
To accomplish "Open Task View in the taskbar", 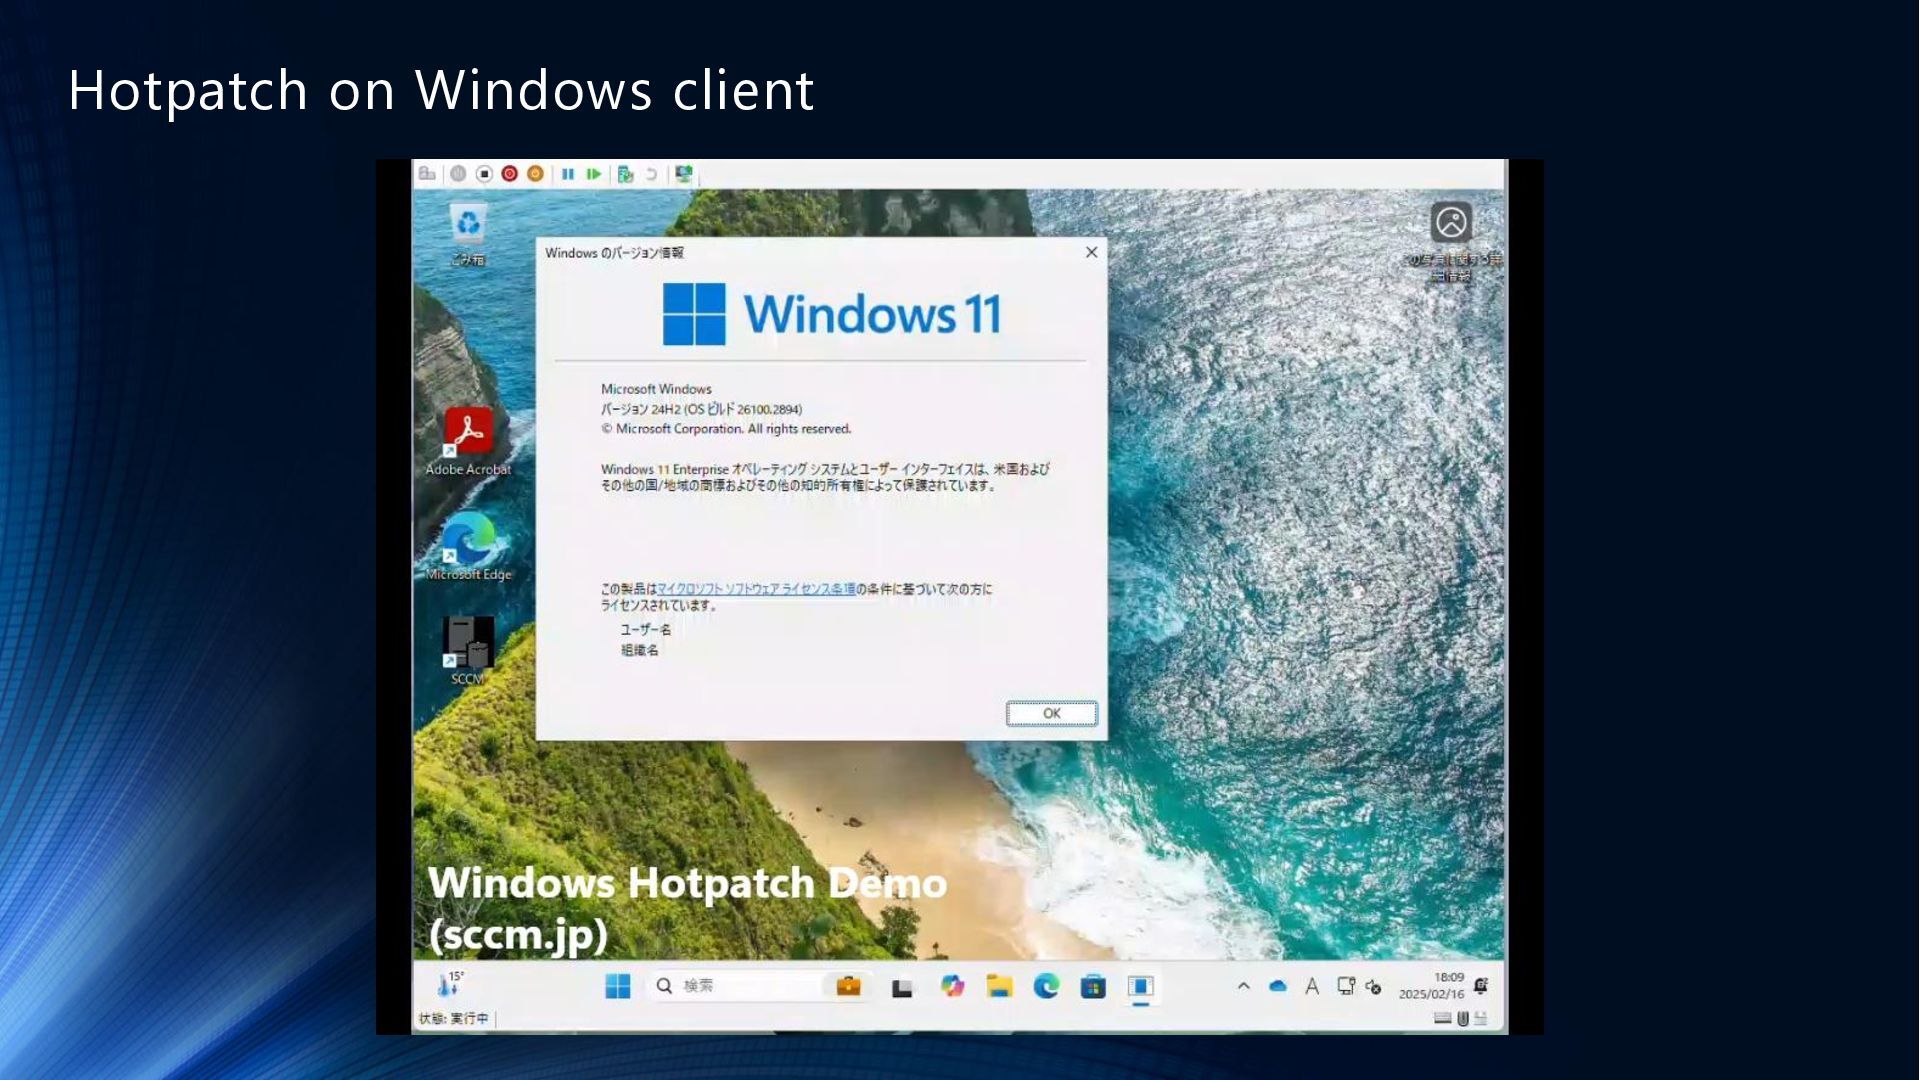I will (x=902, y=988).
